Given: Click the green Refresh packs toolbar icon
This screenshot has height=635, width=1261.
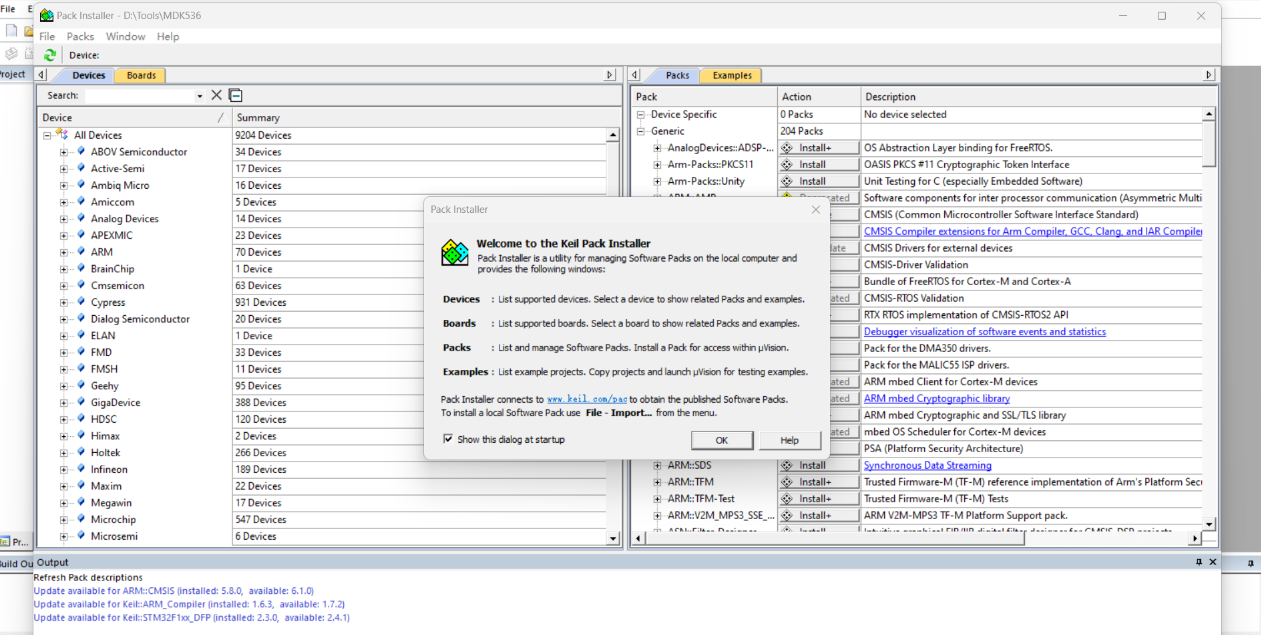Looking at the screenshot, I should click(50, 55).
